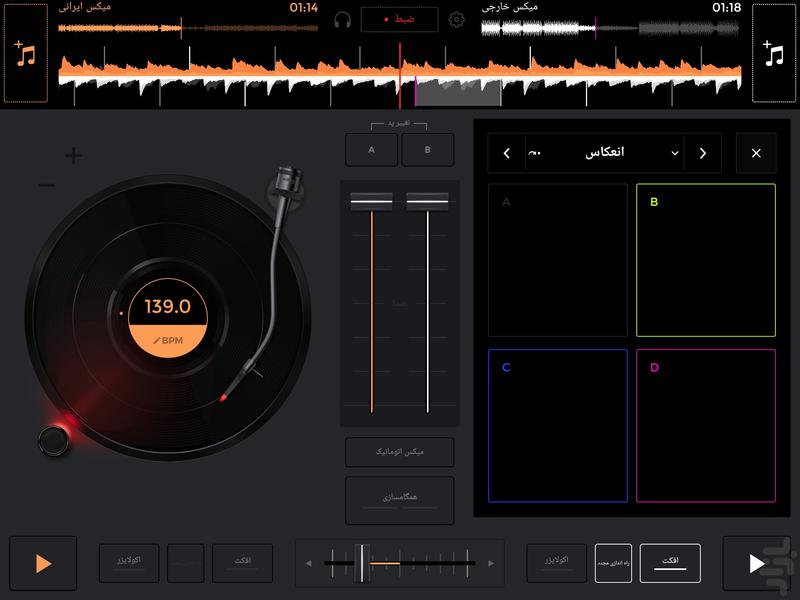
Task: Decrease pitch with the minus icon
Action: pyautogui.click(x=46, y=186)
